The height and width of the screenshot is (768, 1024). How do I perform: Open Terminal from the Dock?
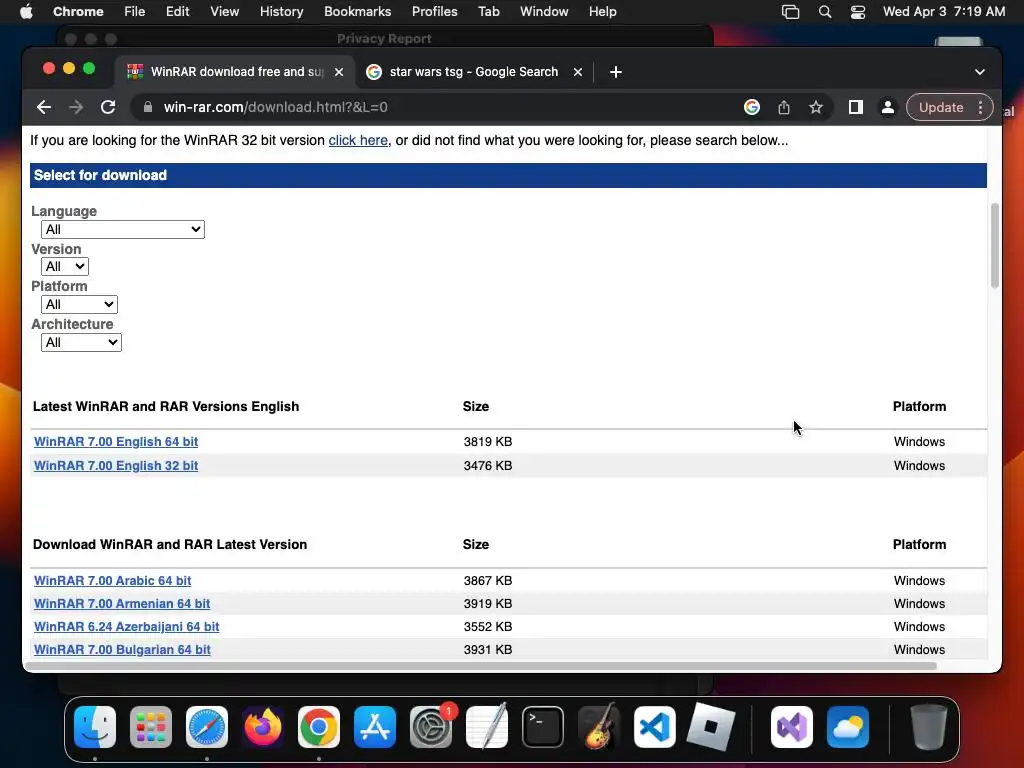(x=543, y=727)
